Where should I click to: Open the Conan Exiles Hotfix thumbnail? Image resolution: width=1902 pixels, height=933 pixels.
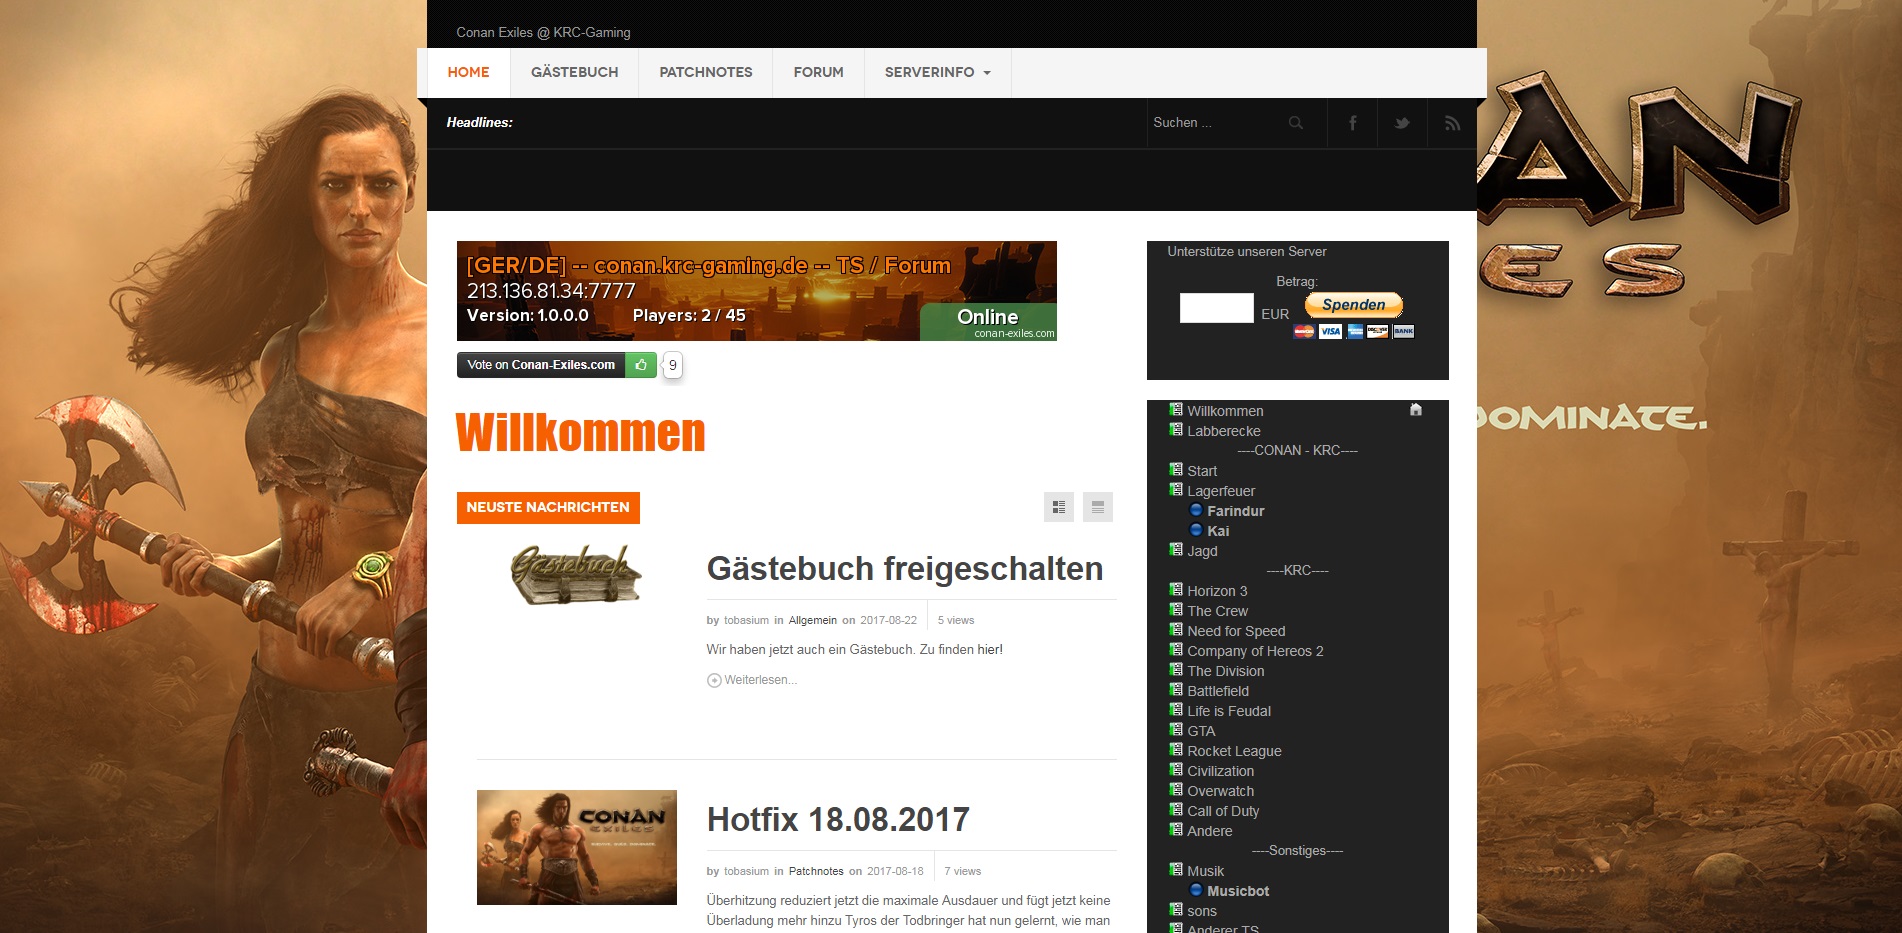click(x=576, y=847)
